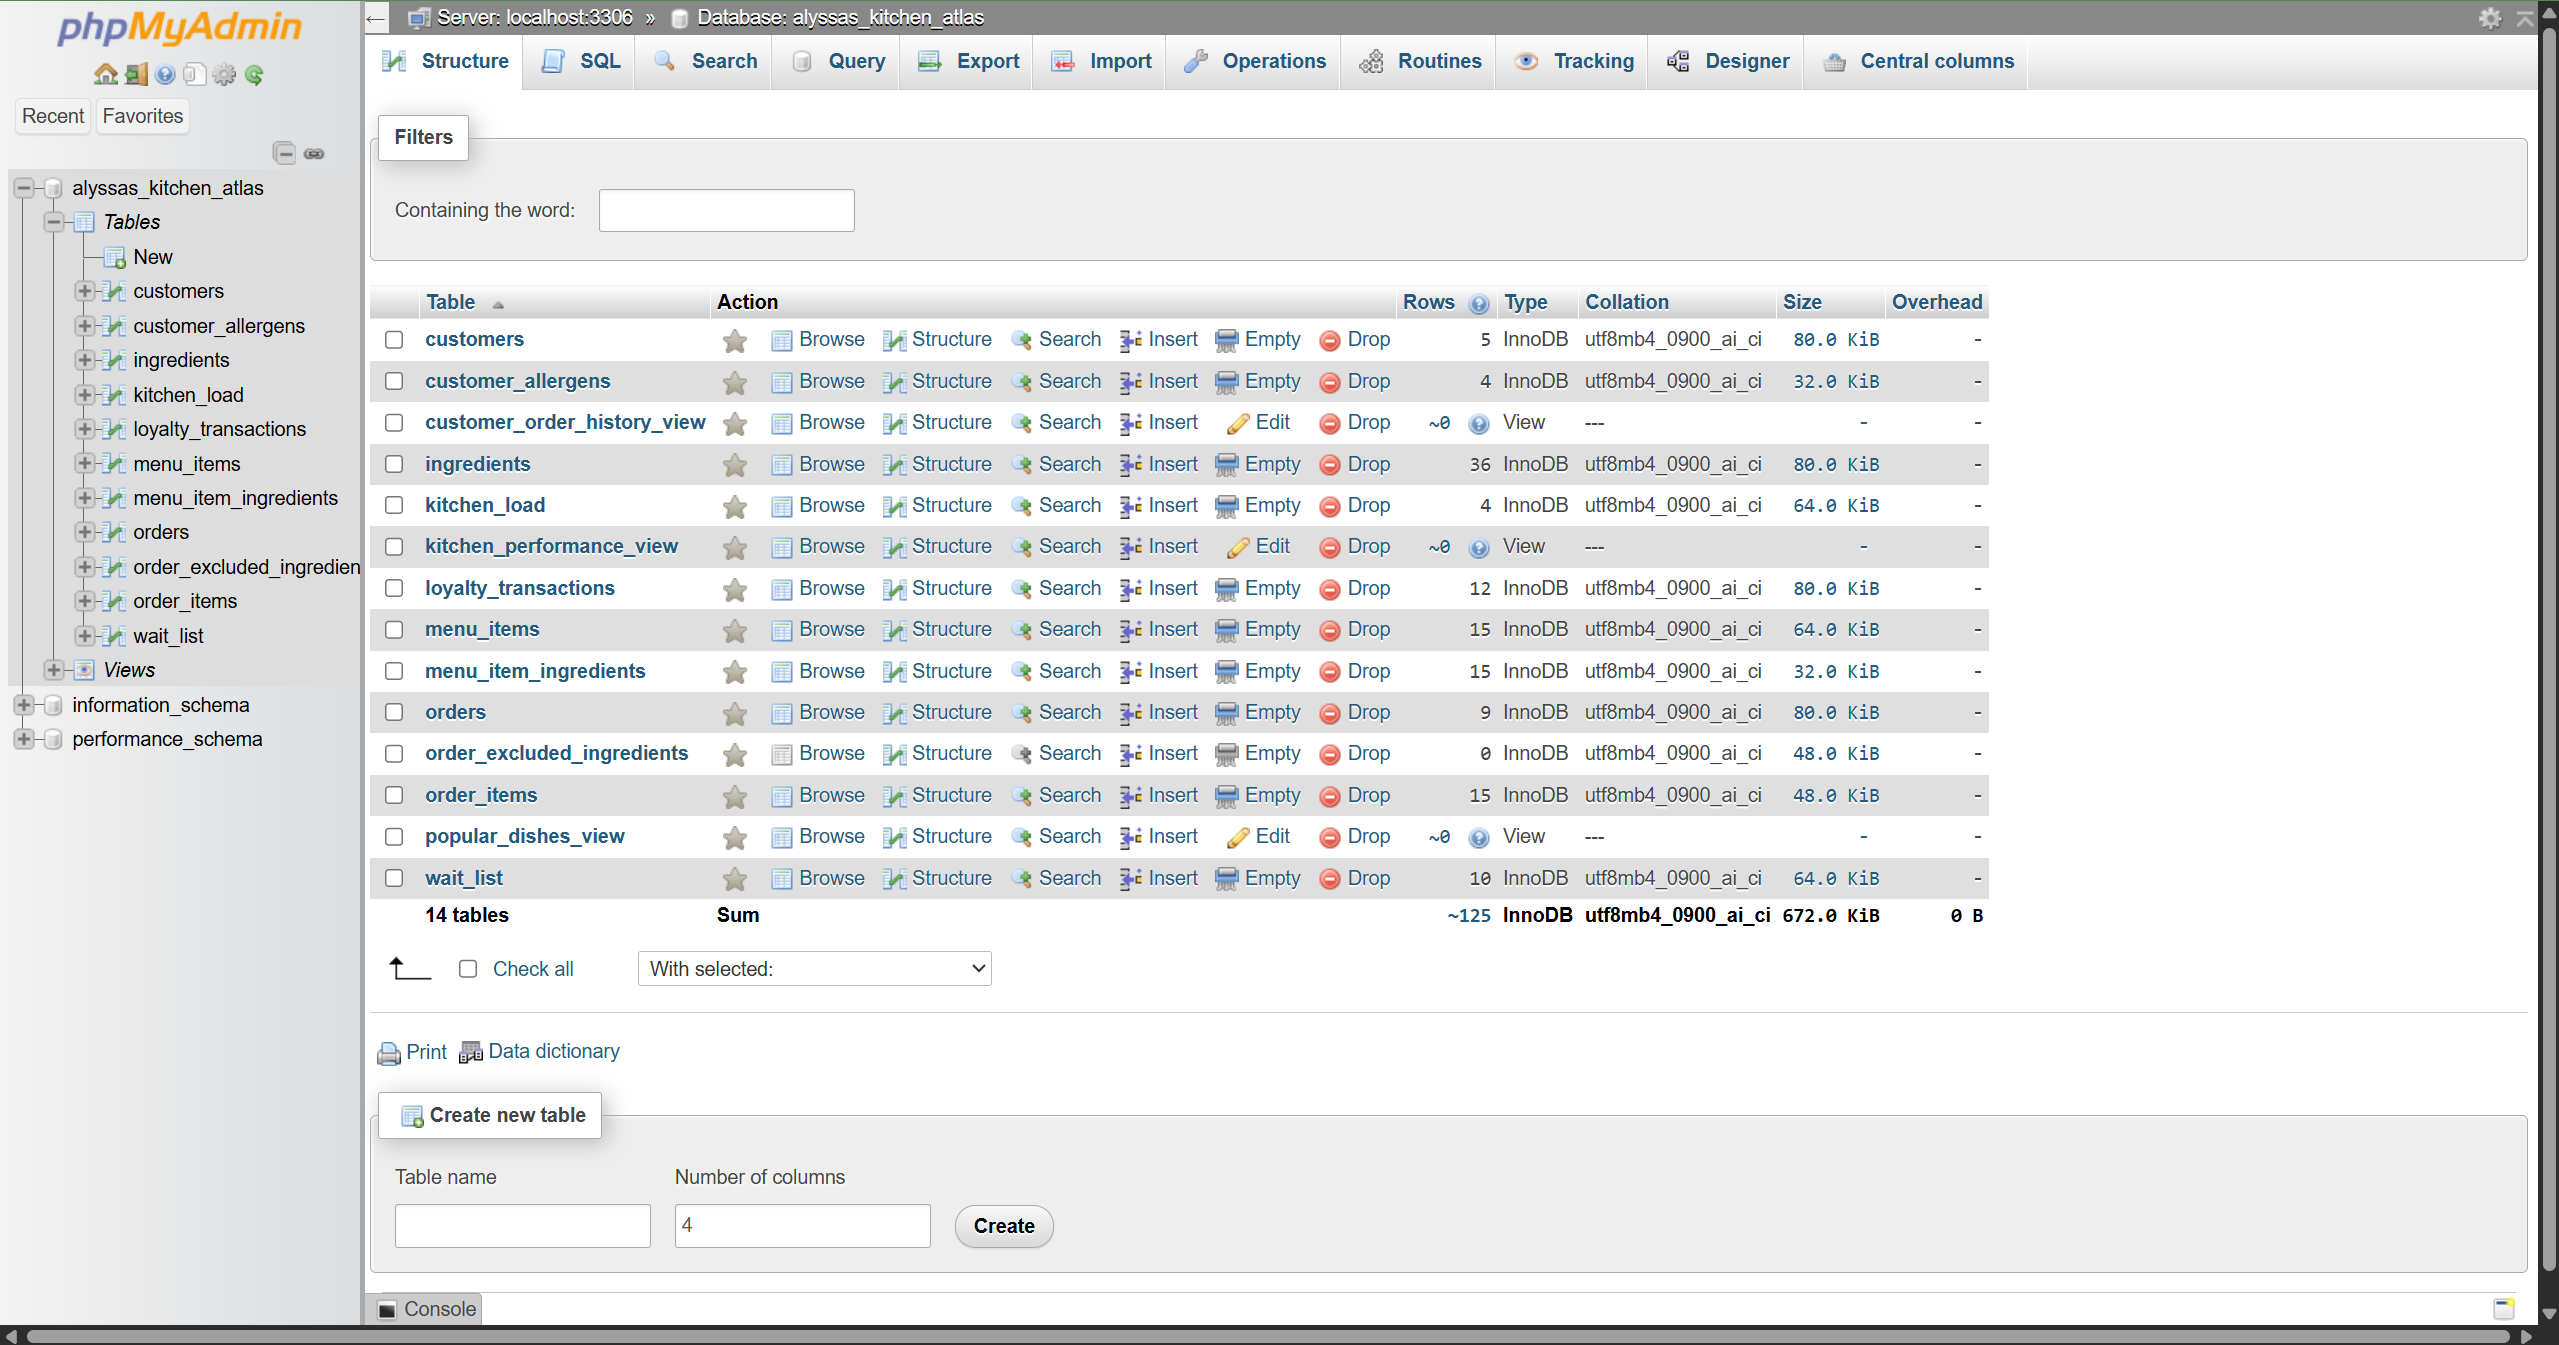Click the Structure icon for order_items row

click(894, 797)
